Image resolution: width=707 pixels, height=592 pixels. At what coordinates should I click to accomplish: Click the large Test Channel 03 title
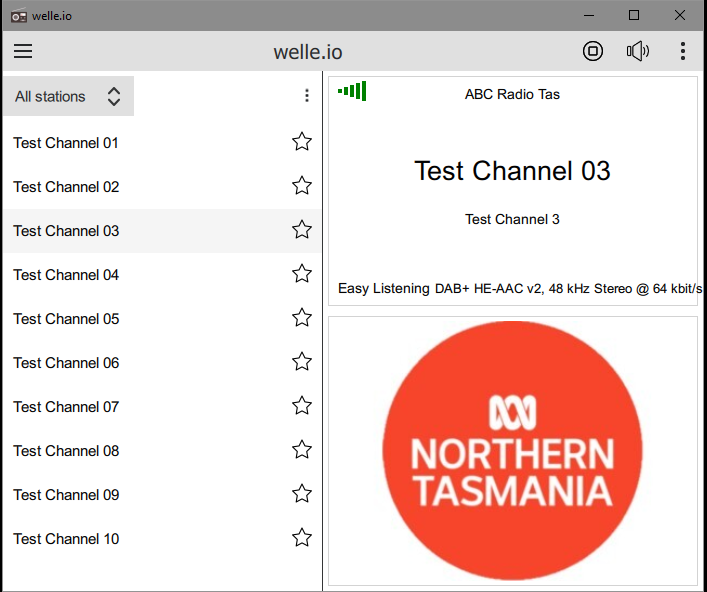512,171
